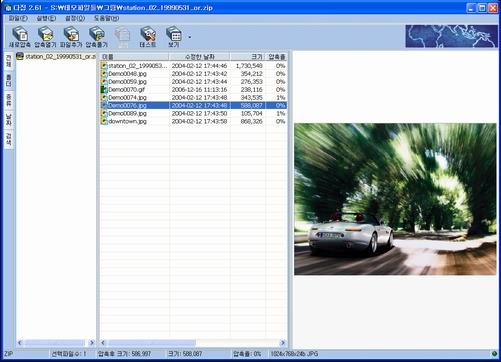This screenshot has width=501, height=362.
Task: Click the zip archive icon in the tree pane
Action: 20,56
